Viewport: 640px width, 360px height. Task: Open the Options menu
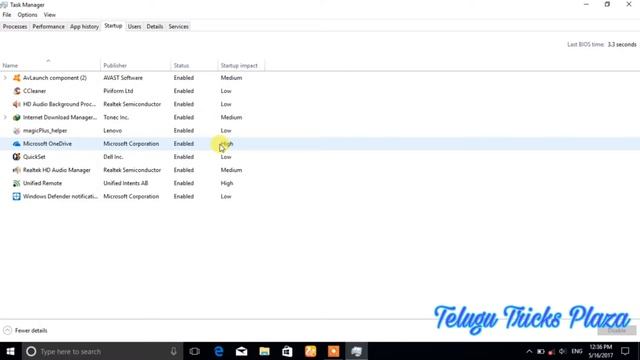point(27,15)
